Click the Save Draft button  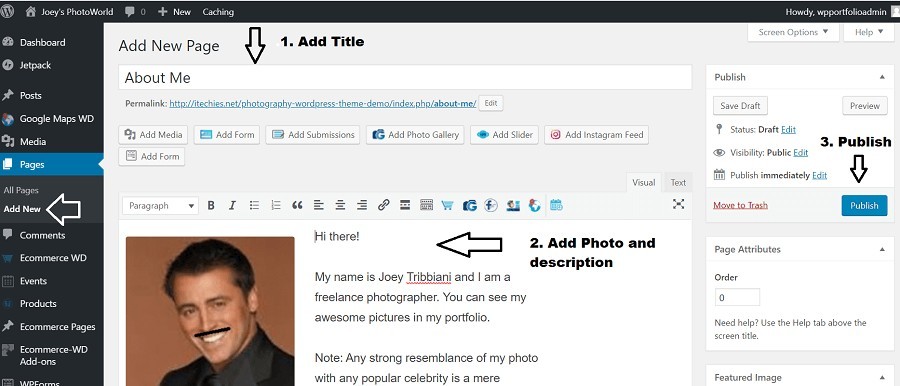click(740, 106)
